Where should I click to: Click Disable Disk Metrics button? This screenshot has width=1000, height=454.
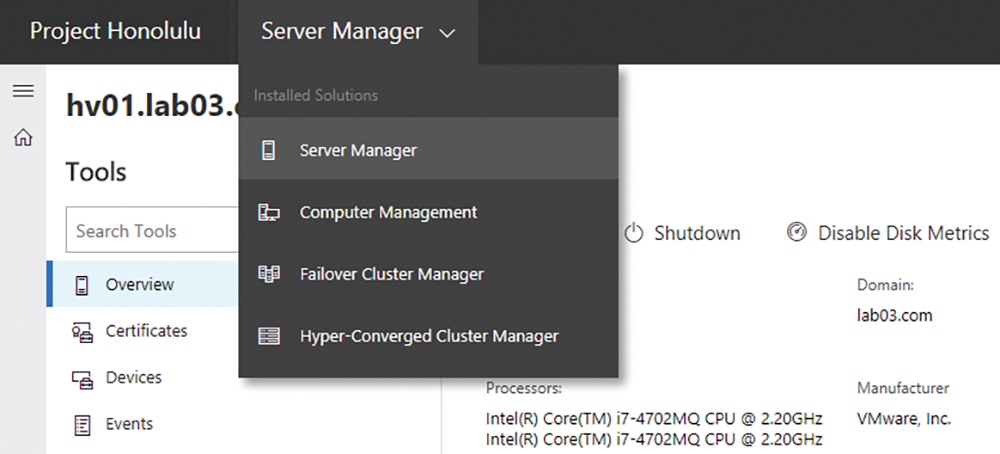[888, 233]
